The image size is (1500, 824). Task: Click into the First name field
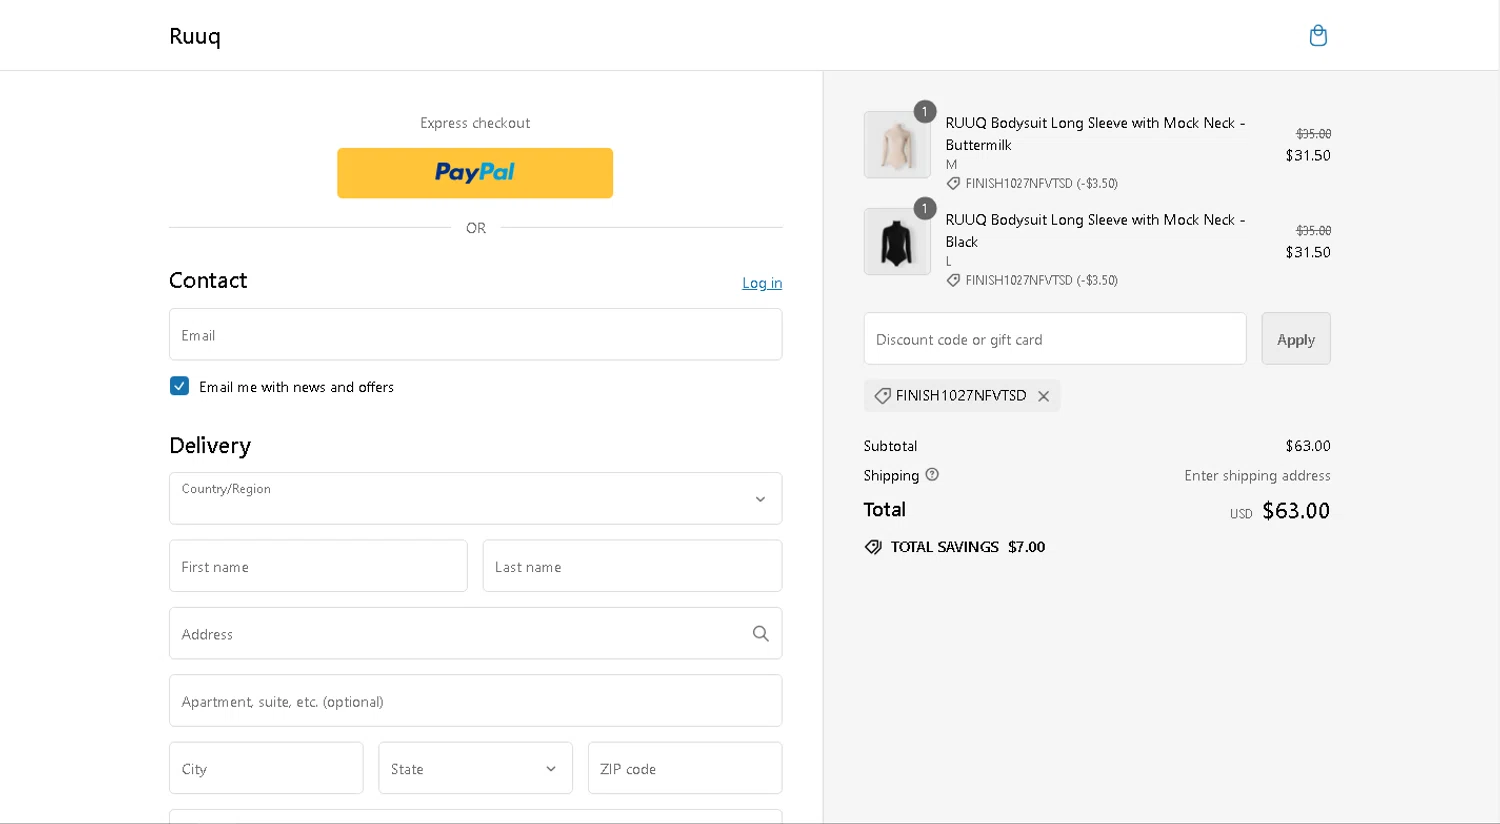pos(318,566)
